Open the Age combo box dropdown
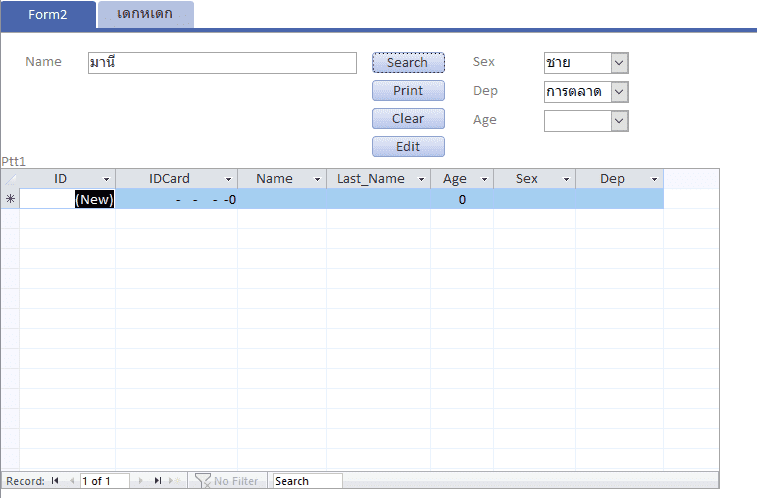 pos(619,121)
